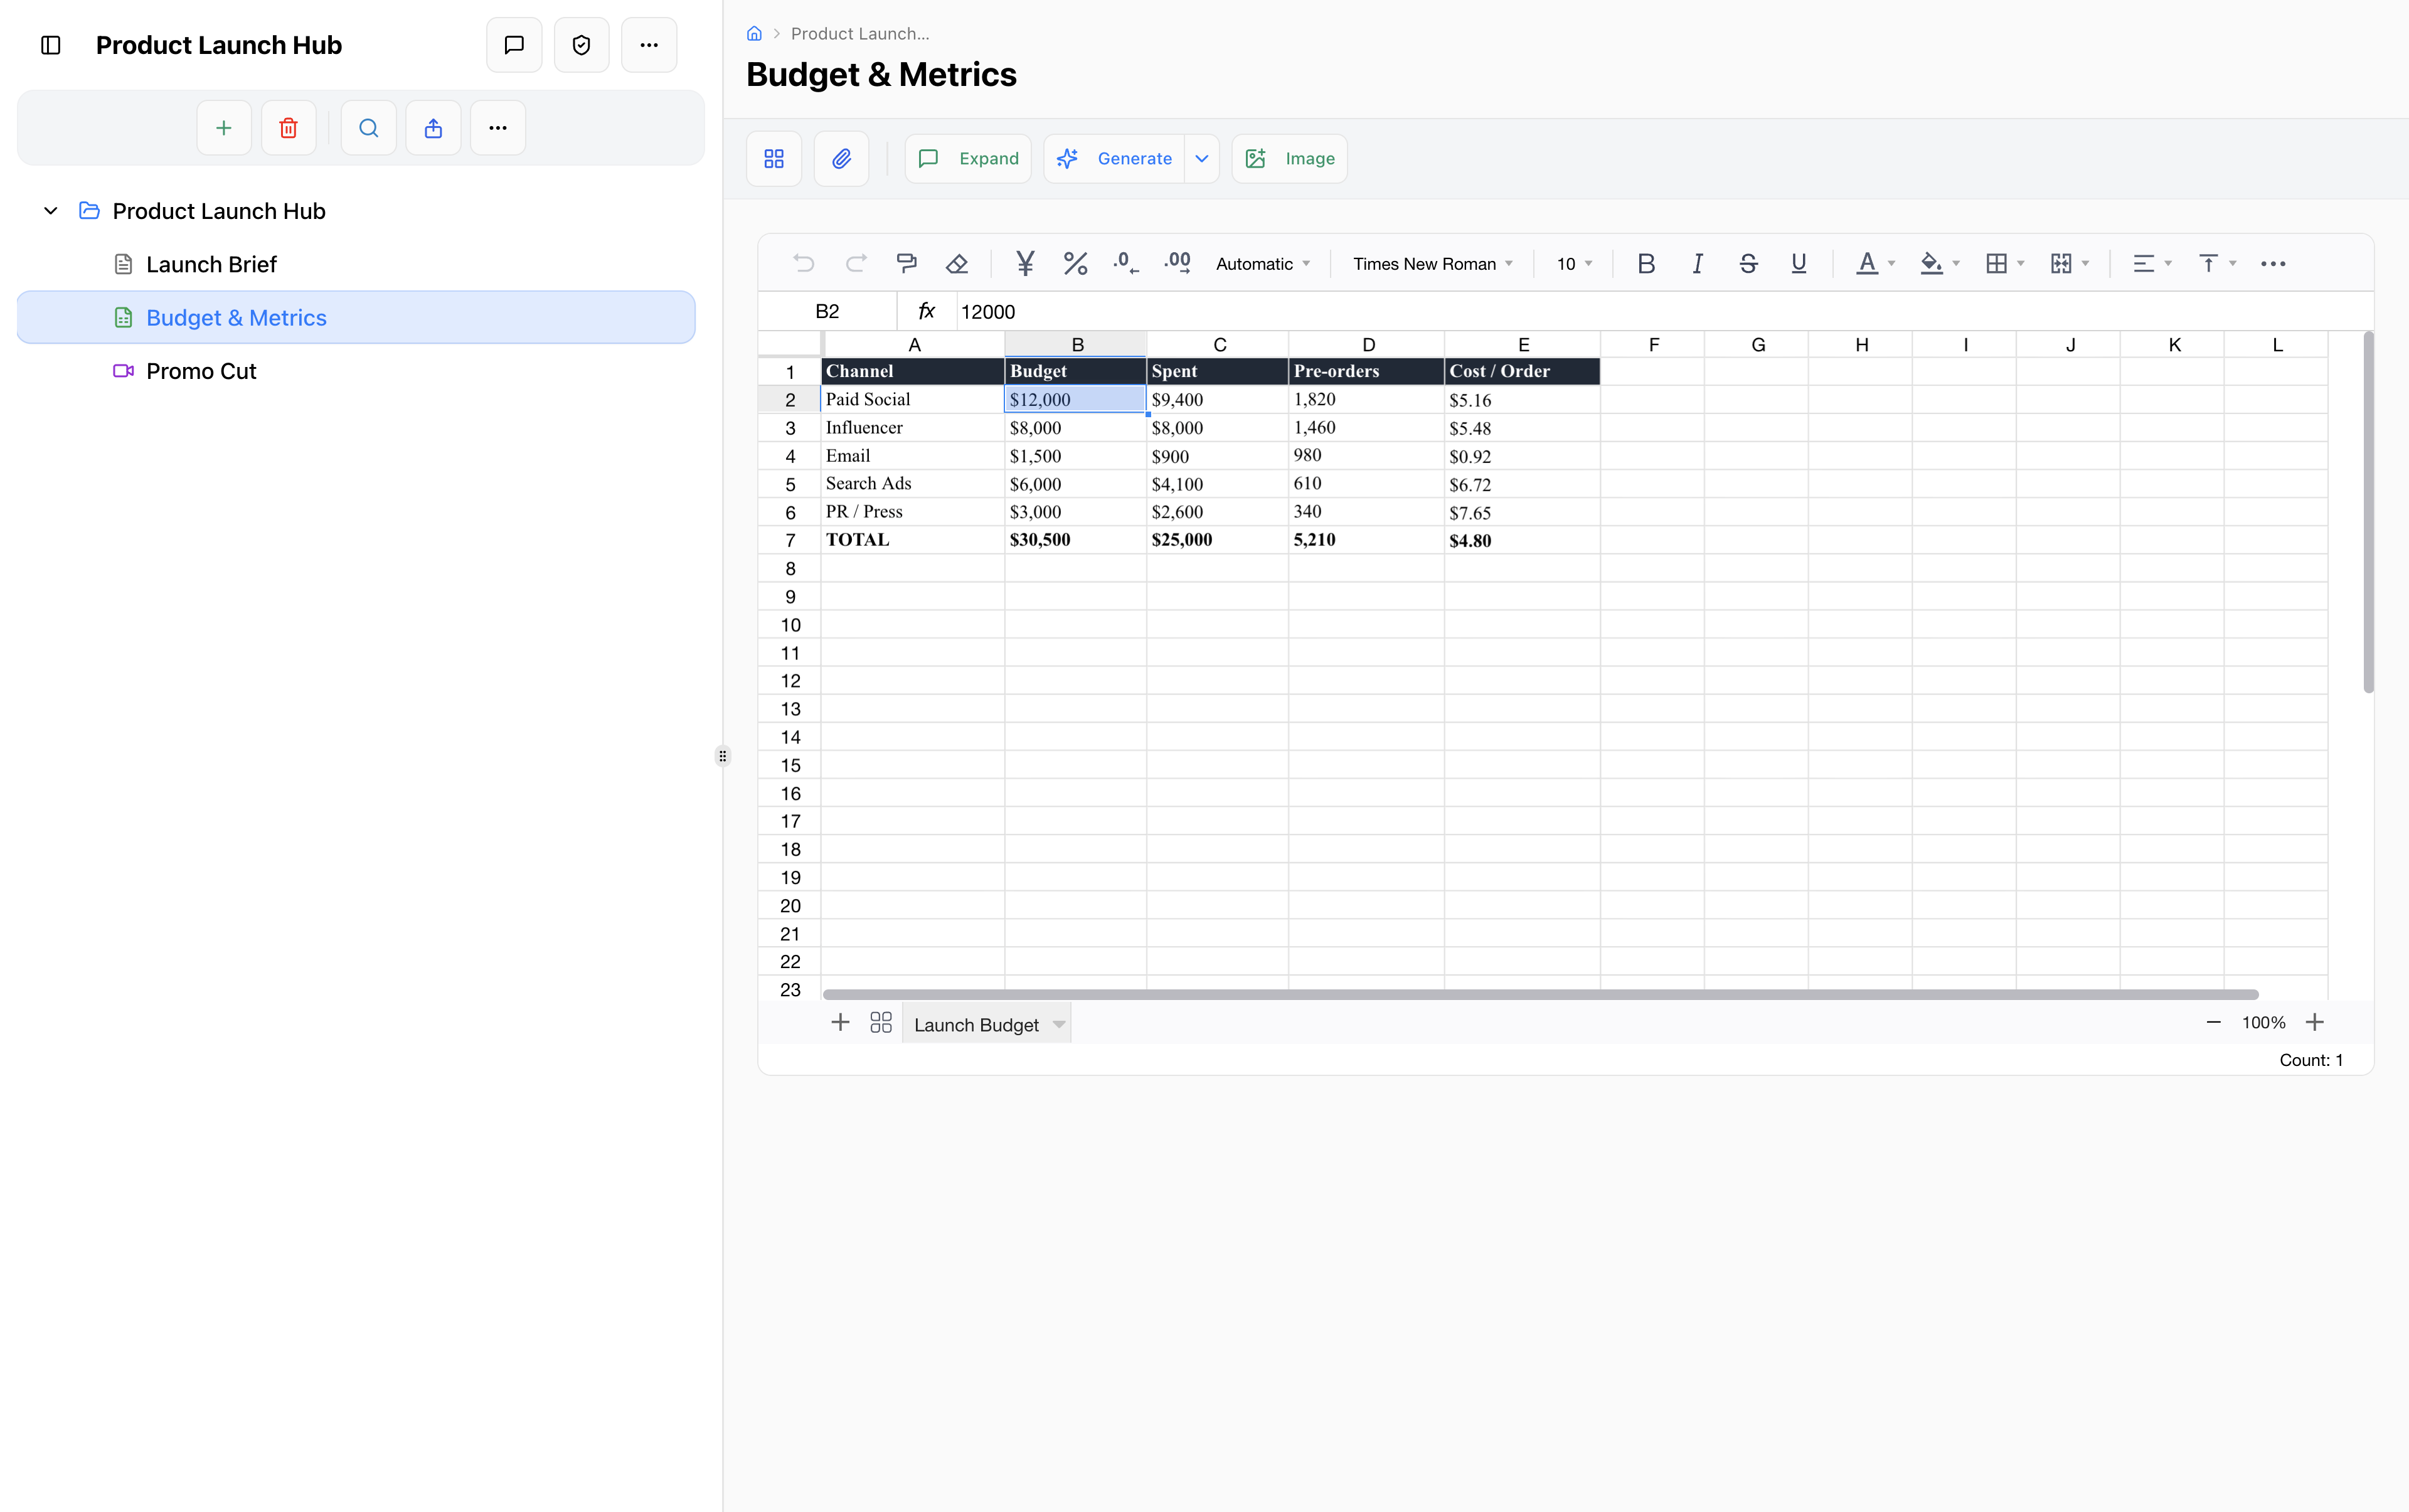Click the grid view icon above spreadsheet
Image resolution: width=2409 pixels, height=1512 pixels.
point(774,159)
